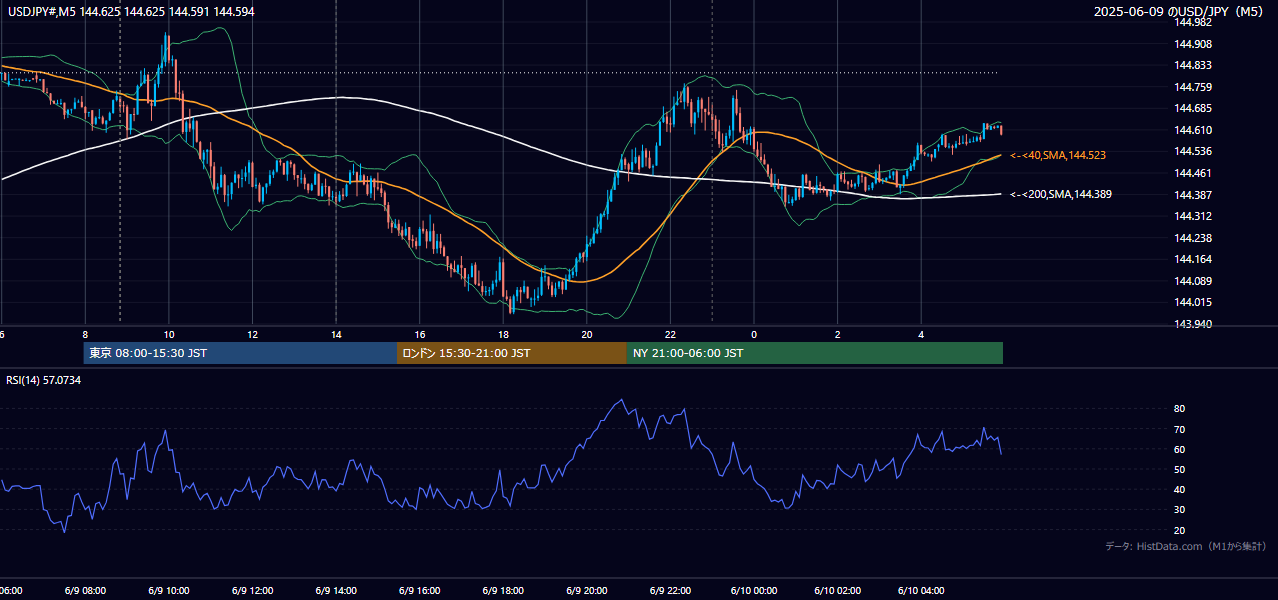Click price axis value 143.940
The height and width of the screenshot is (600, 1278).
point(1193,324)
